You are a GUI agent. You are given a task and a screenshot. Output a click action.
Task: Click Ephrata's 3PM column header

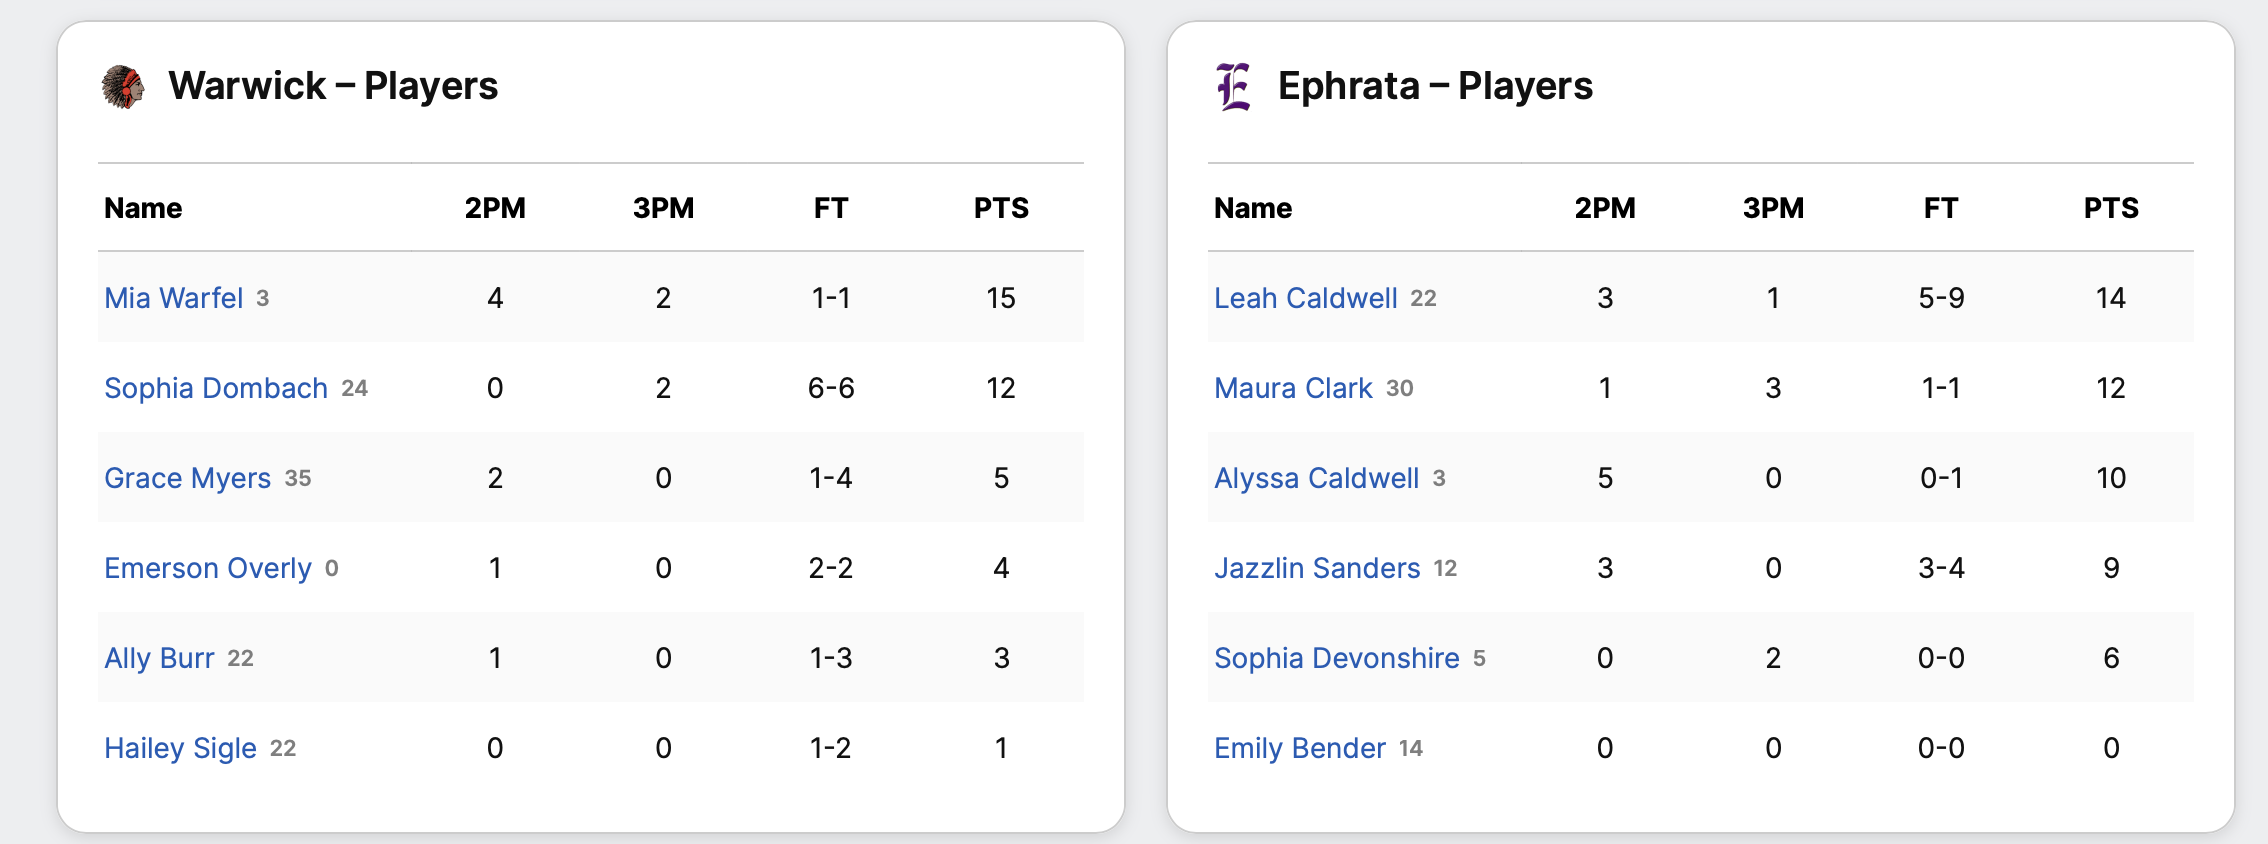click(1773, 208)
